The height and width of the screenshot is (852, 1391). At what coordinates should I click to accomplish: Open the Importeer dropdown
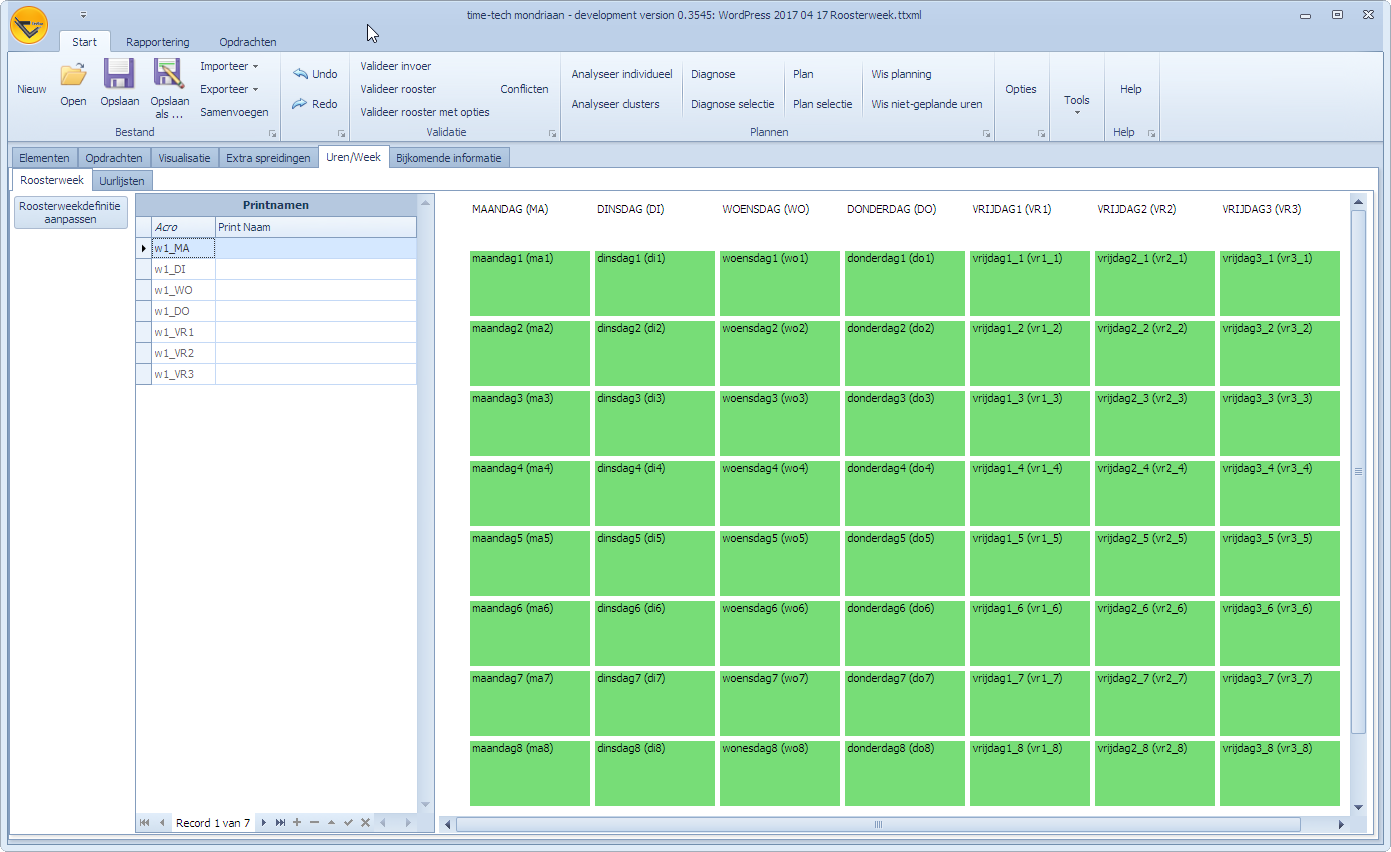(x=229, y=66)
